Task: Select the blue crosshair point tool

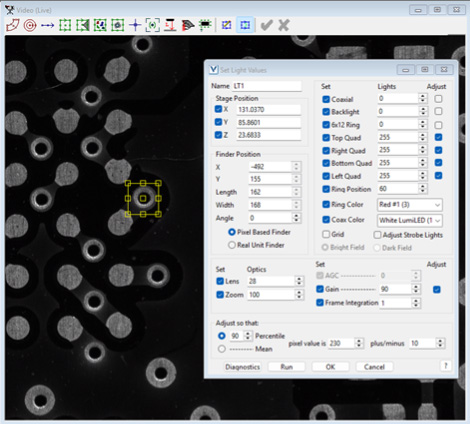Action: click(x=135, y=25)
